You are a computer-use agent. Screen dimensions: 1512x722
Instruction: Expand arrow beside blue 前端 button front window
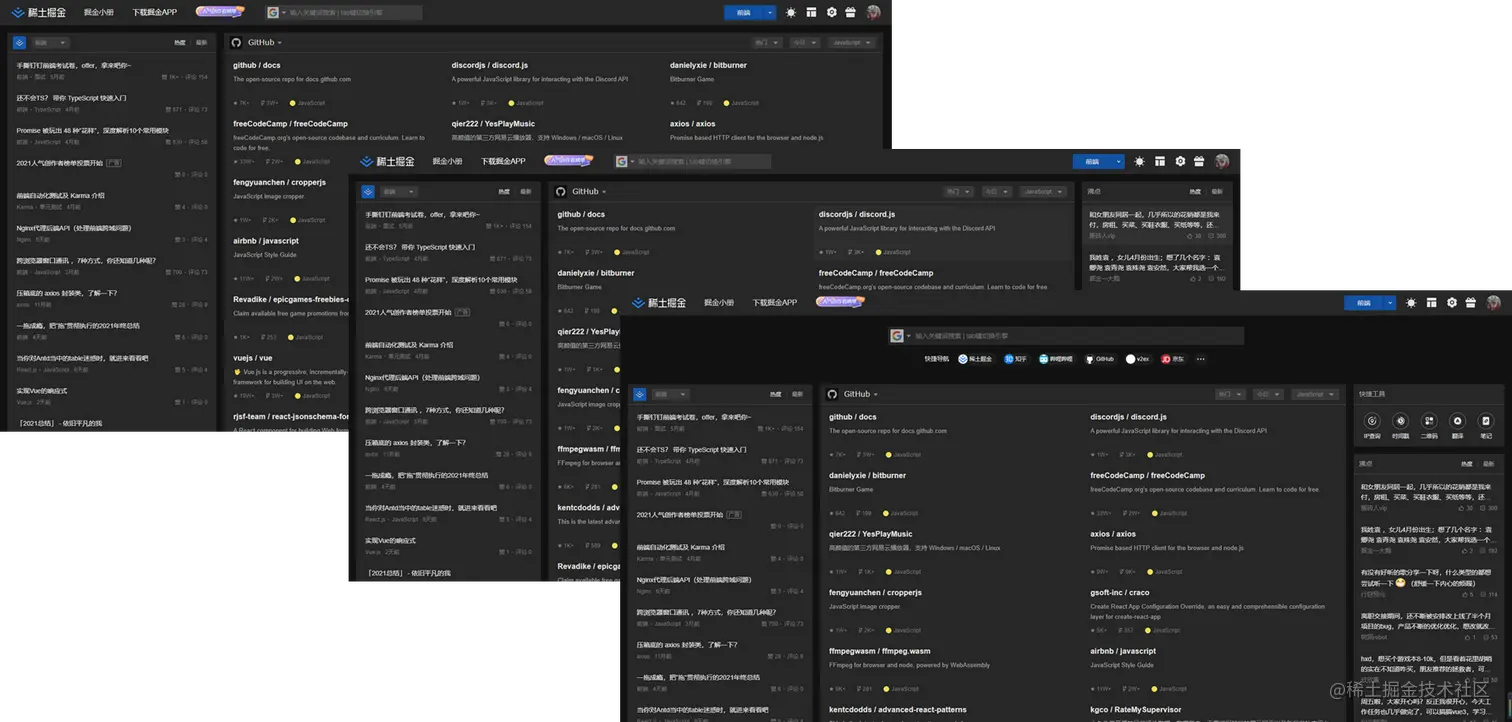(x=1388, y=302)
